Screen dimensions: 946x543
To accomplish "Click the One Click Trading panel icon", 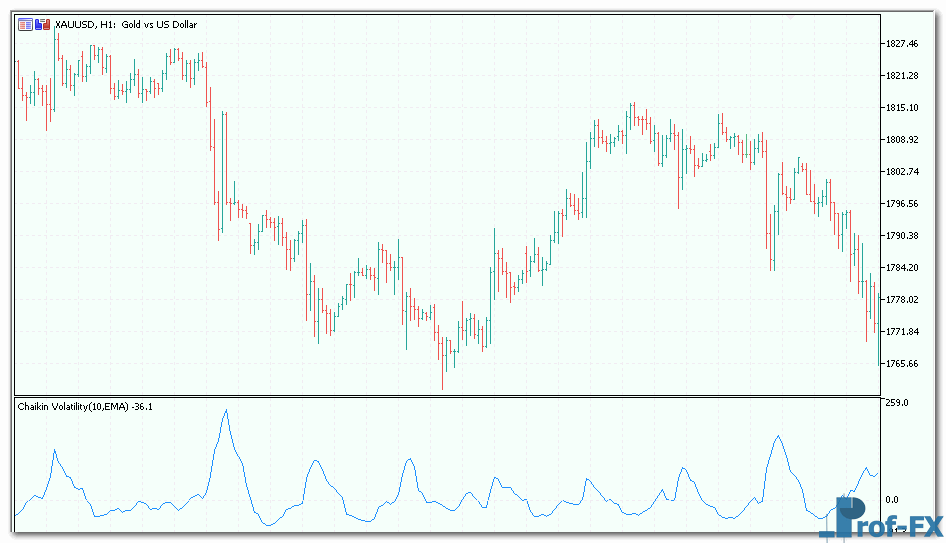I will coord(25,24).
